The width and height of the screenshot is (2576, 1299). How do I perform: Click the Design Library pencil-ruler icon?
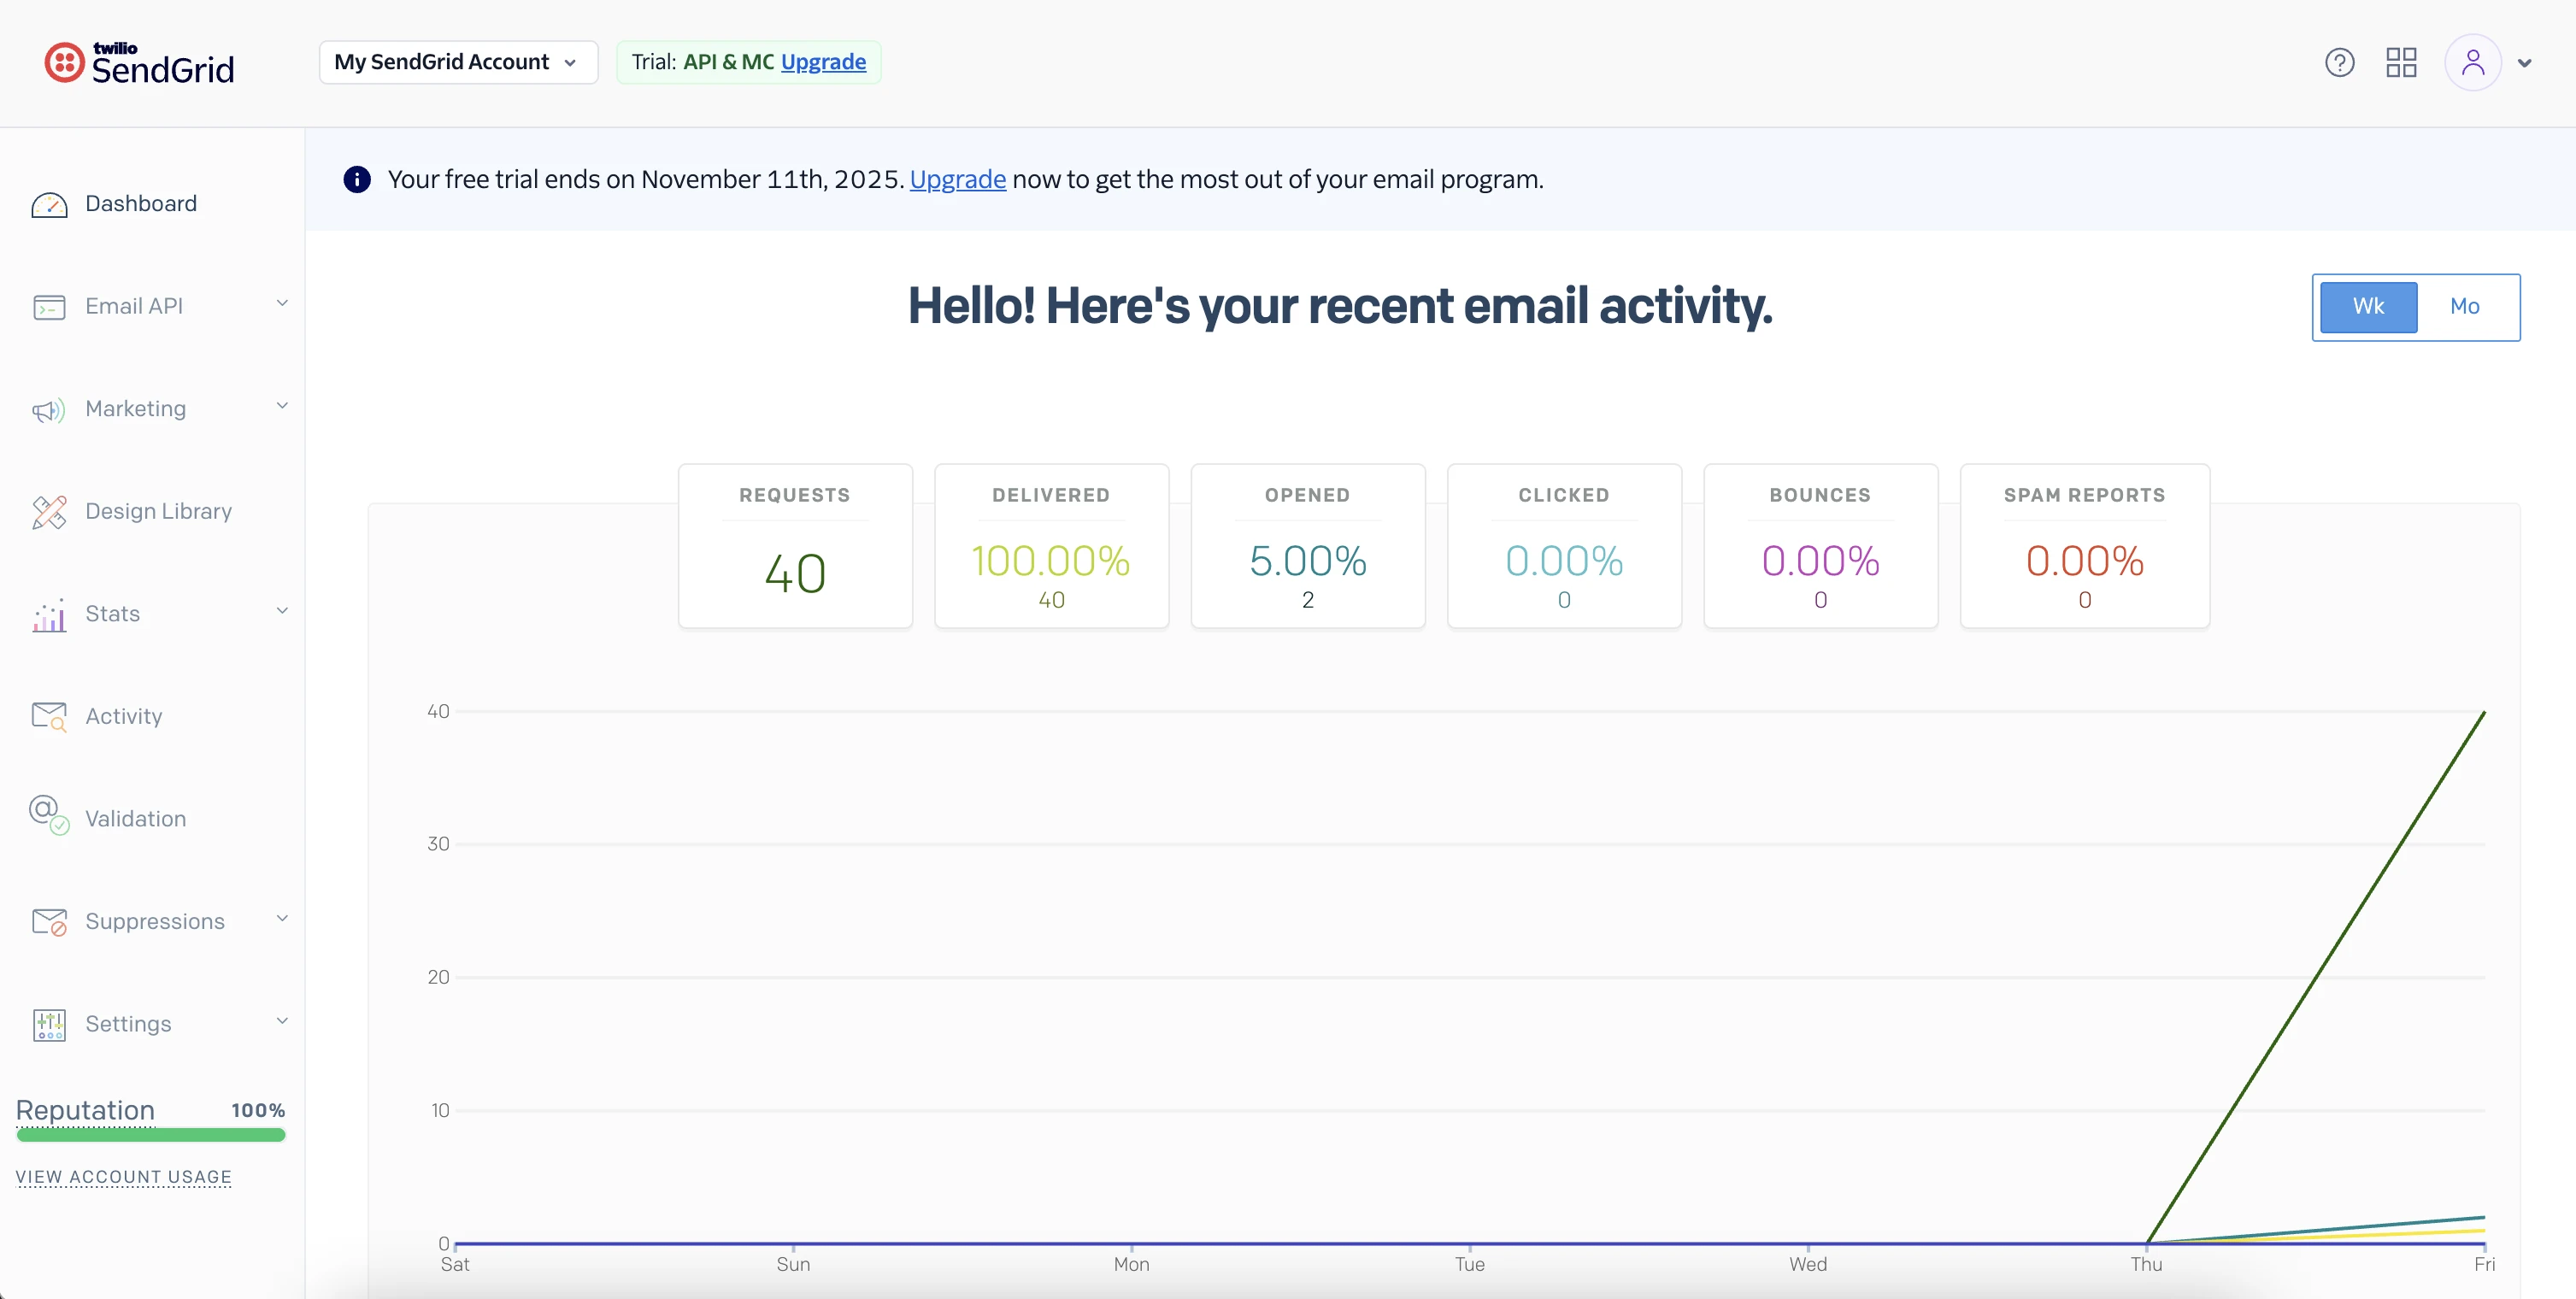pos(49,512)
